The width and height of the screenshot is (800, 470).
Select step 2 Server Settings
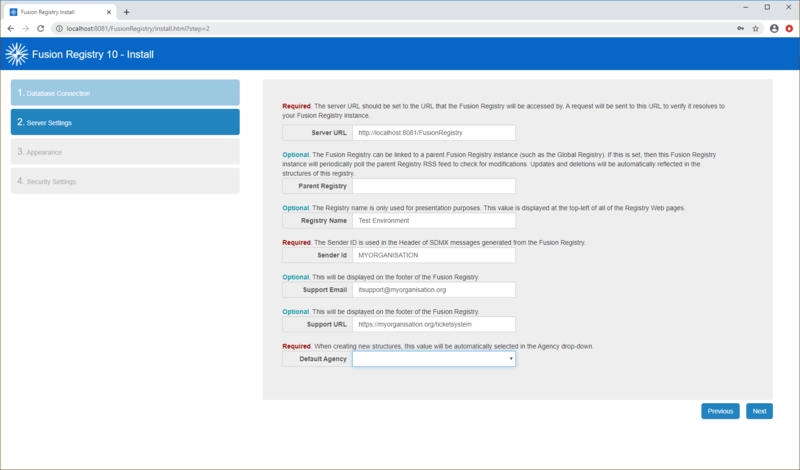pos(125,122)
